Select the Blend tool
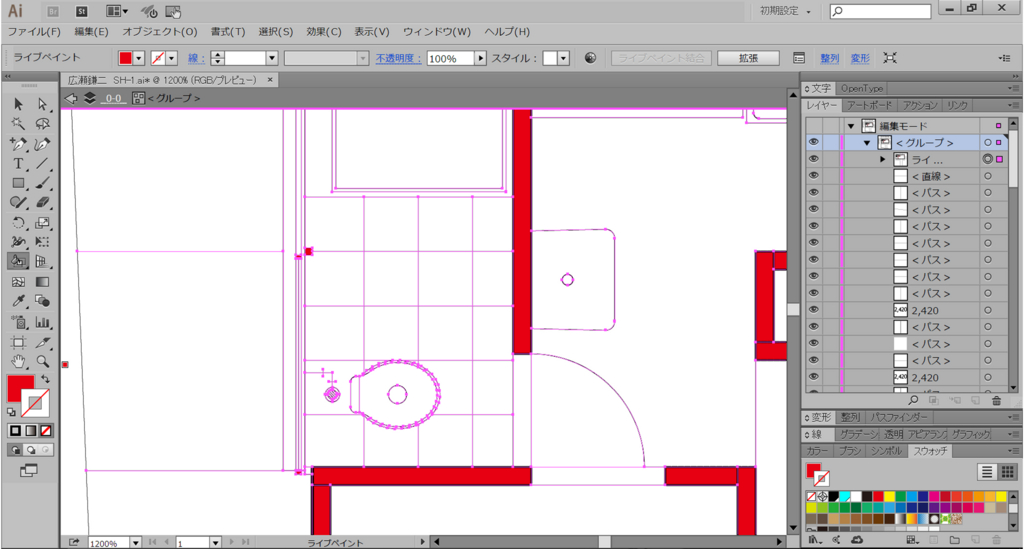This screenshot has height=549, width=1024. click(x=42, y=302)
